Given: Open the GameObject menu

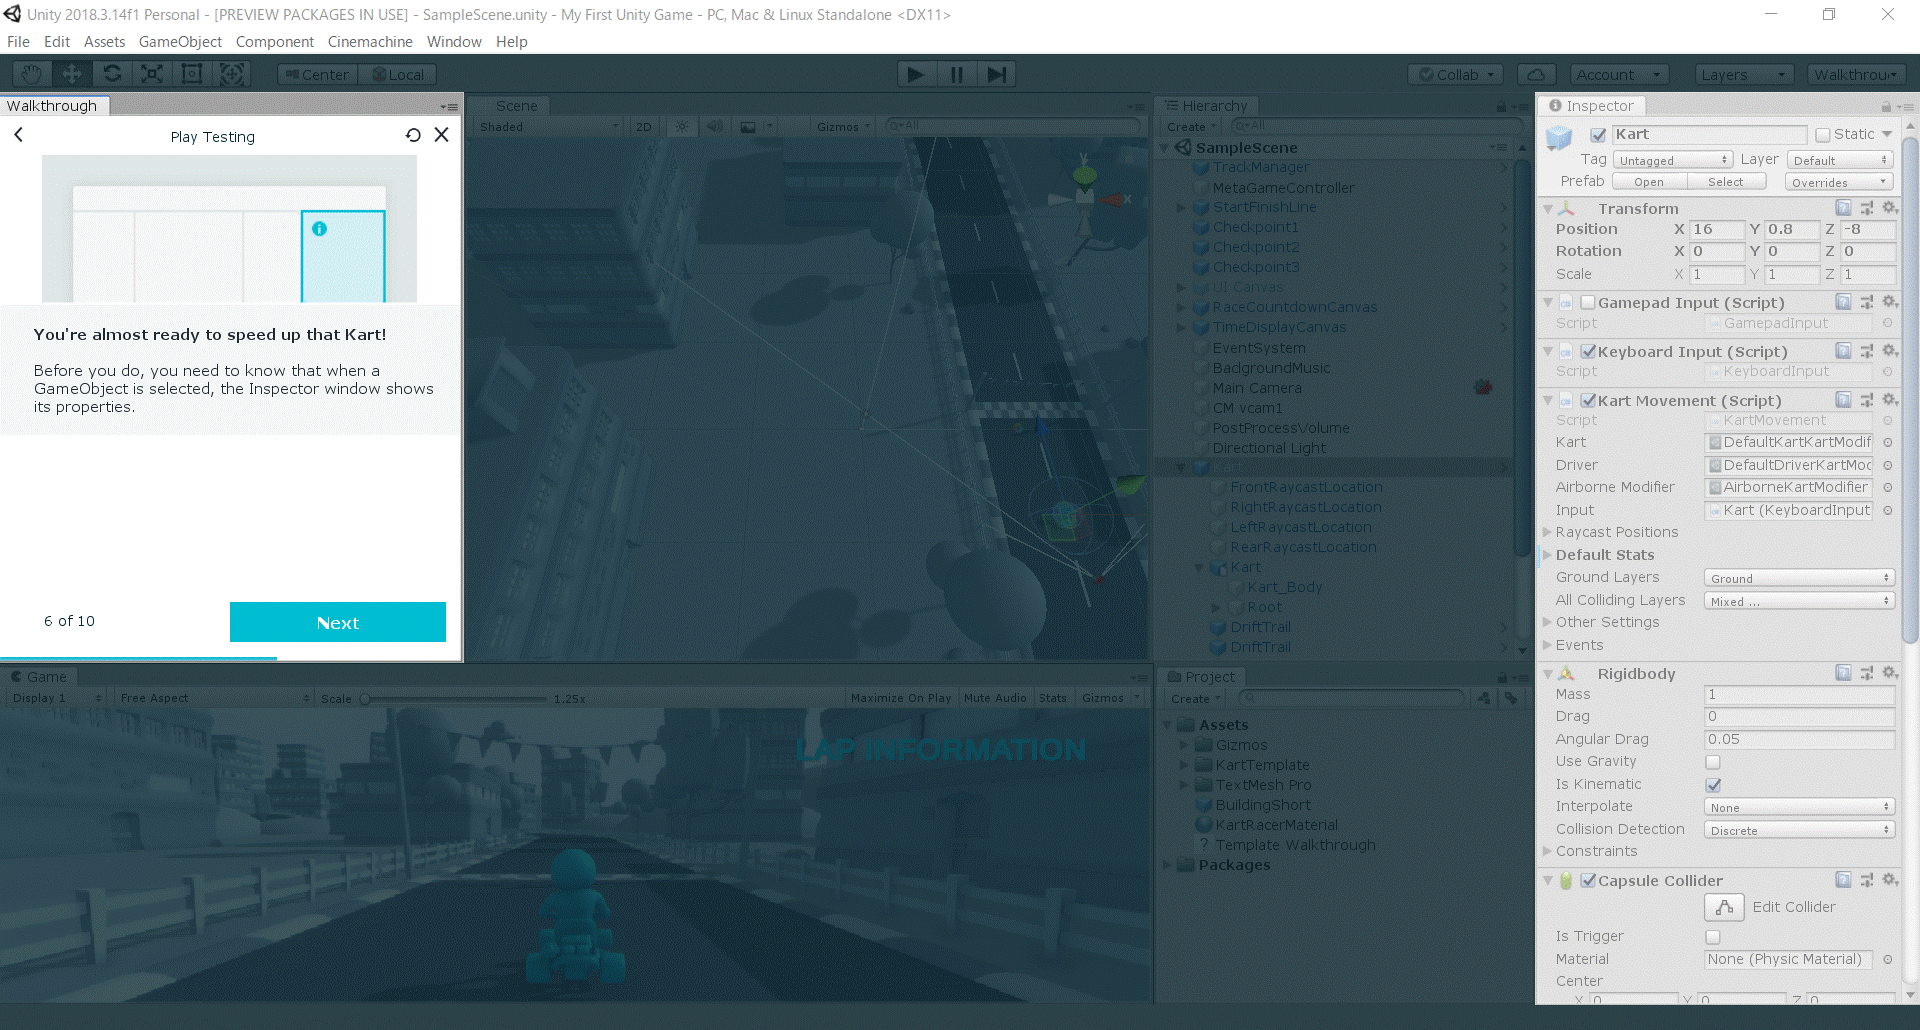Looking at the screenshot, I should [x=180, y=42].
